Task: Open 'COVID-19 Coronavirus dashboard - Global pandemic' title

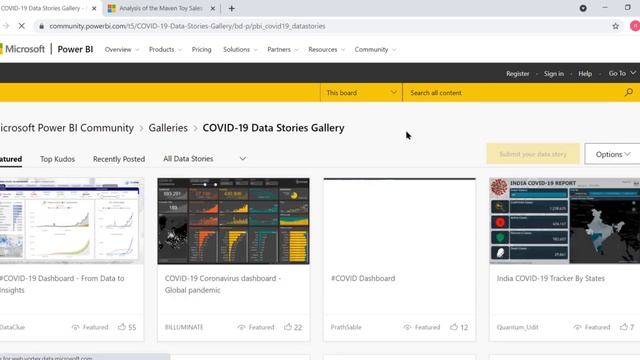Action: (x=223, y=284)
